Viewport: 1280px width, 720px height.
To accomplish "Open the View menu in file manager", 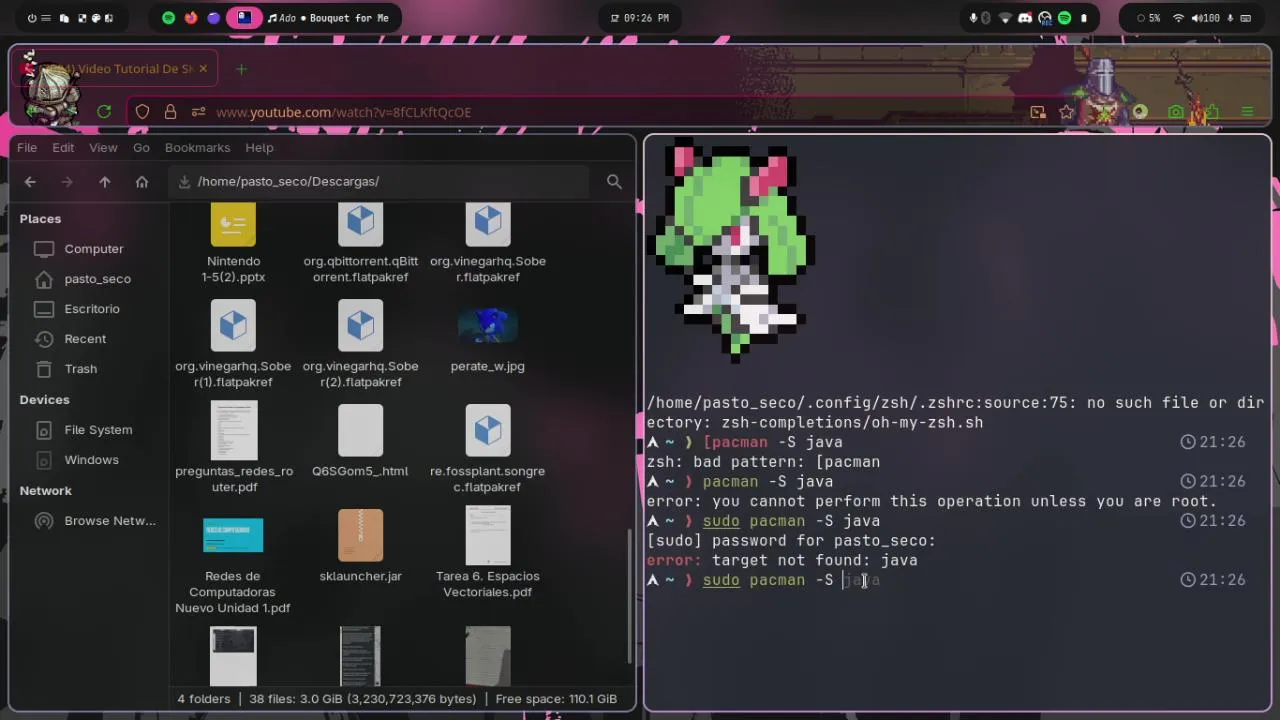I will tap(103, 147).
